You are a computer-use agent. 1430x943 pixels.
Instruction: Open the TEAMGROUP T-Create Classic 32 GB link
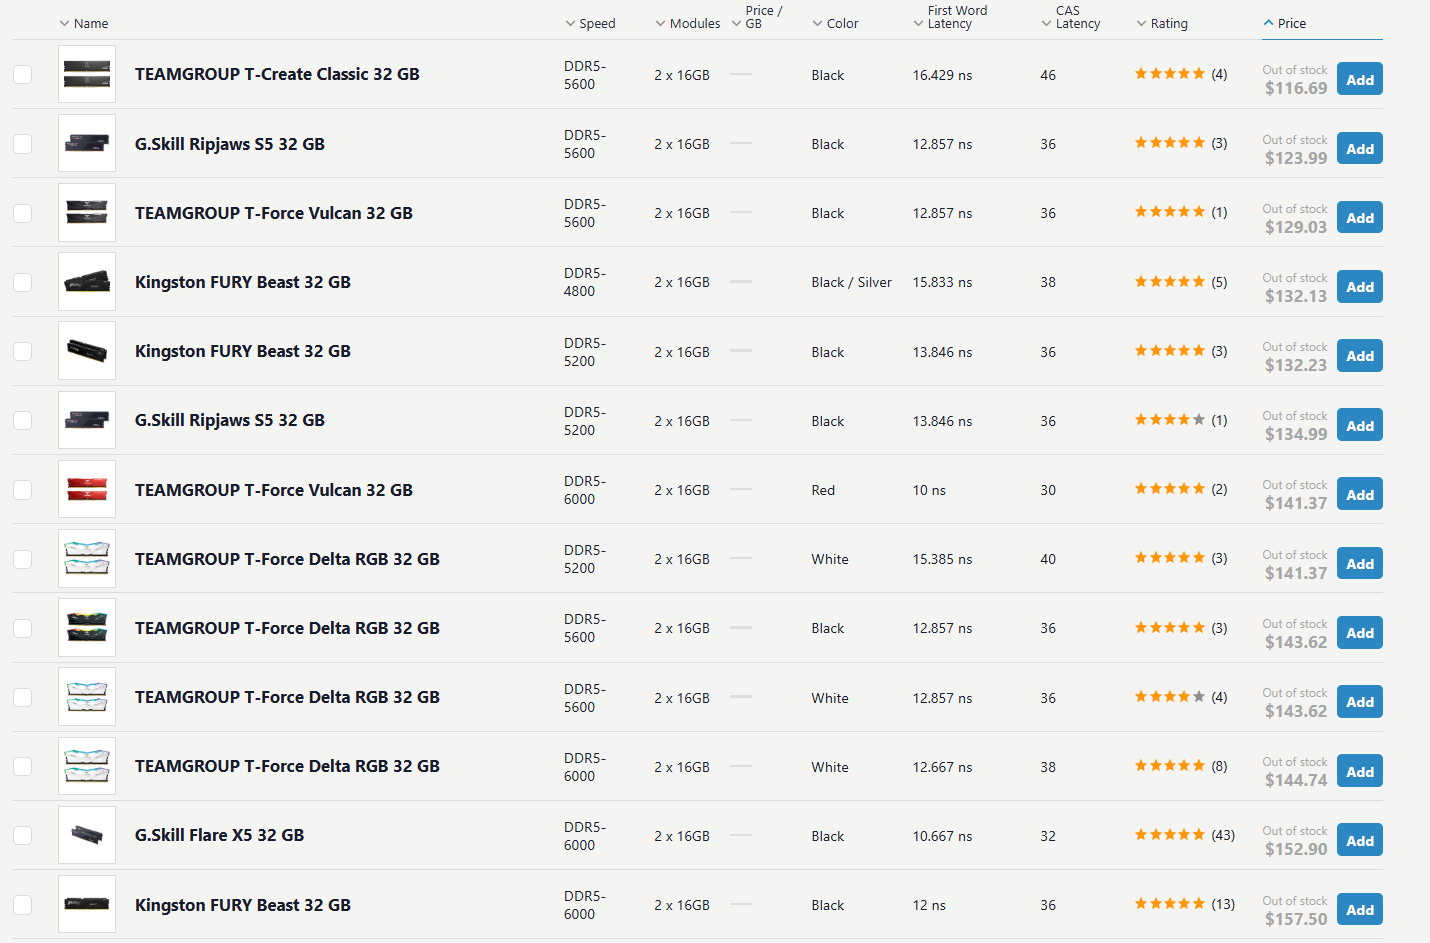277,74
